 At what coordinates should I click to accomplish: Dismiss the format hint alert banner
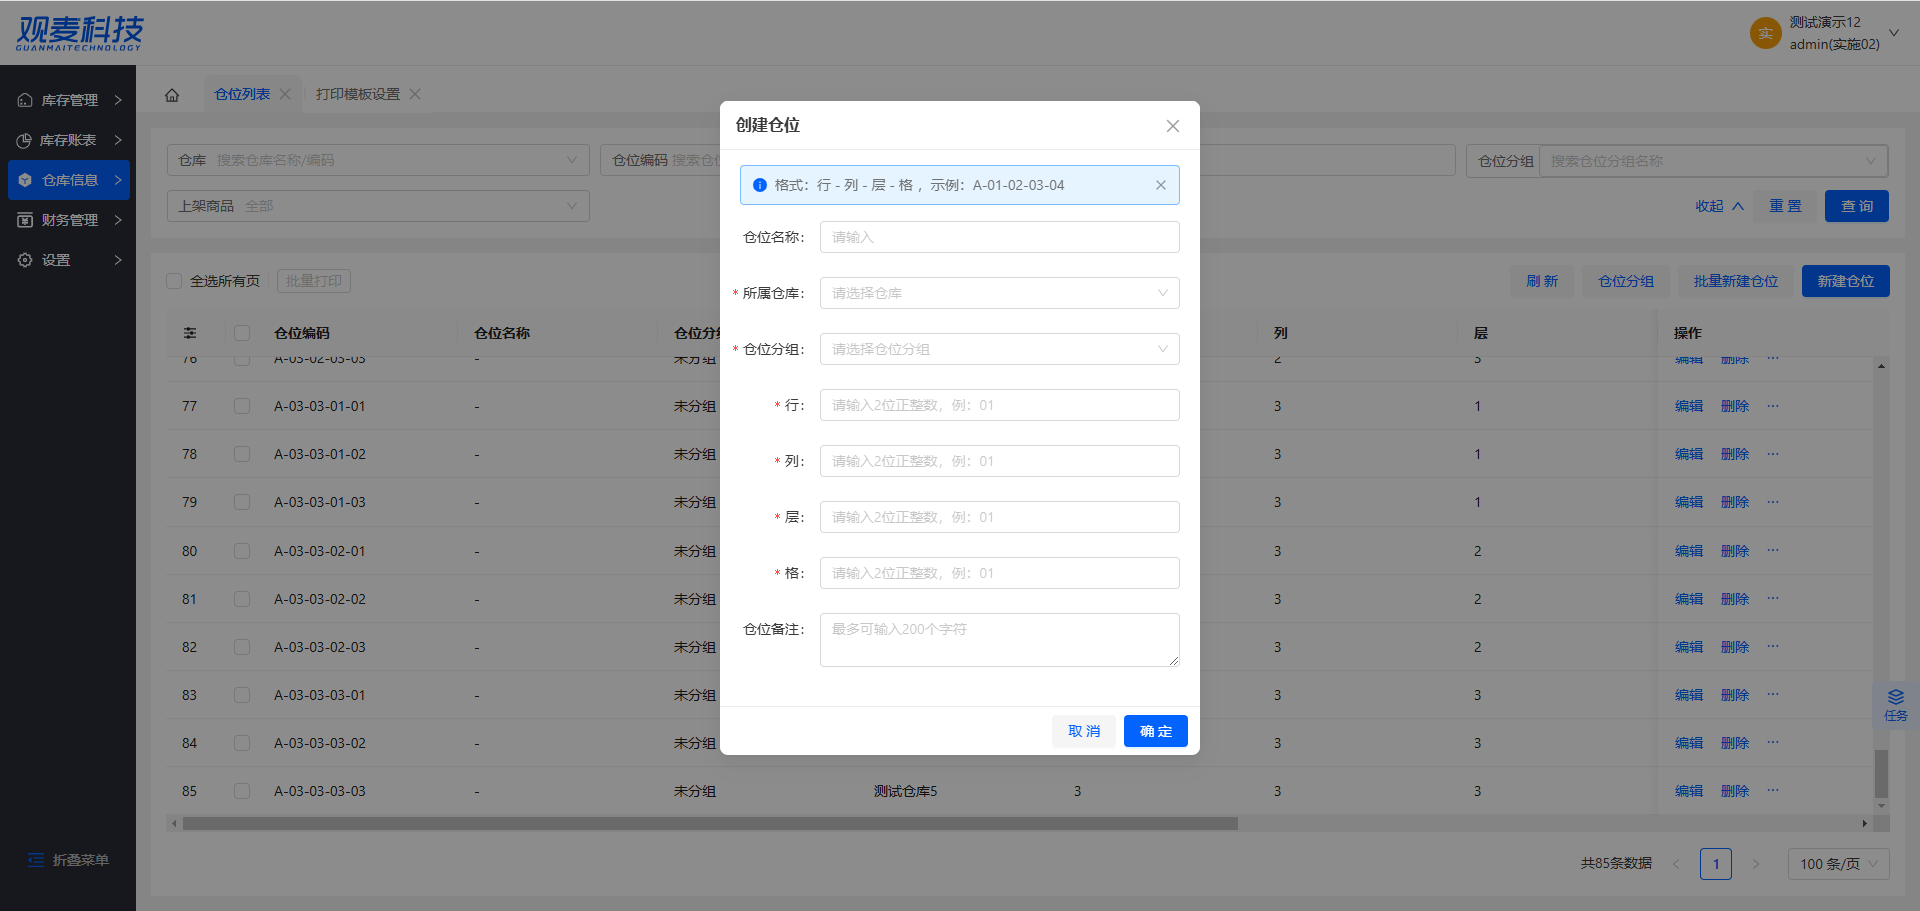pos(1161,185)
